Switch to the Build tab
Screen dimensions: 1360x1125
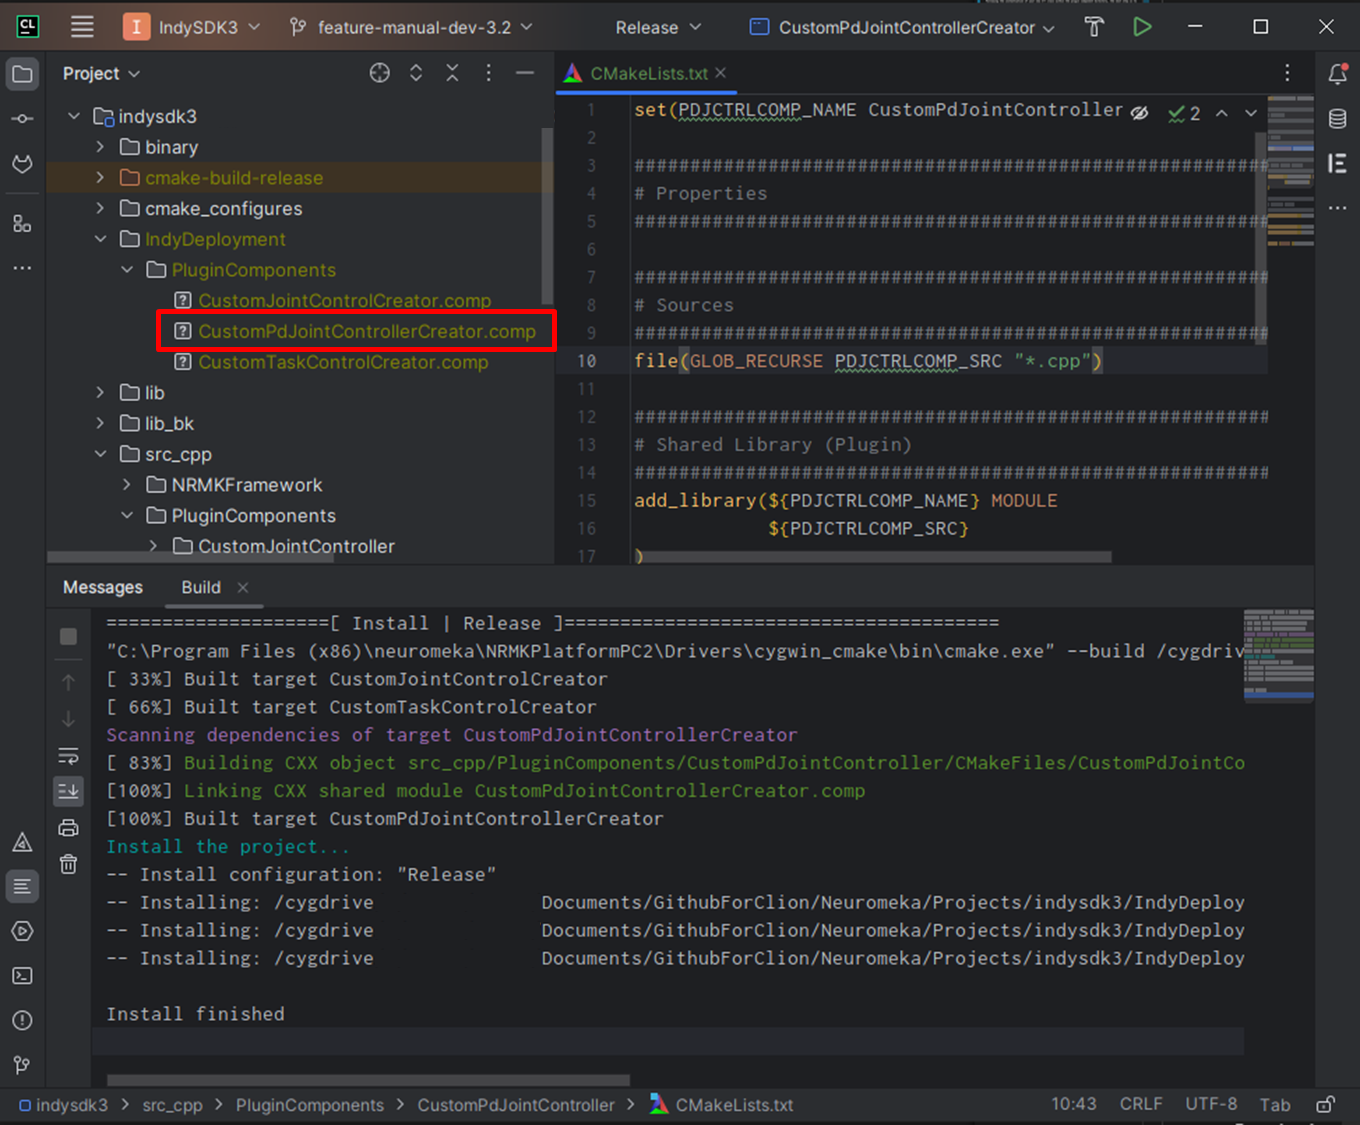(x=201, y=587)
